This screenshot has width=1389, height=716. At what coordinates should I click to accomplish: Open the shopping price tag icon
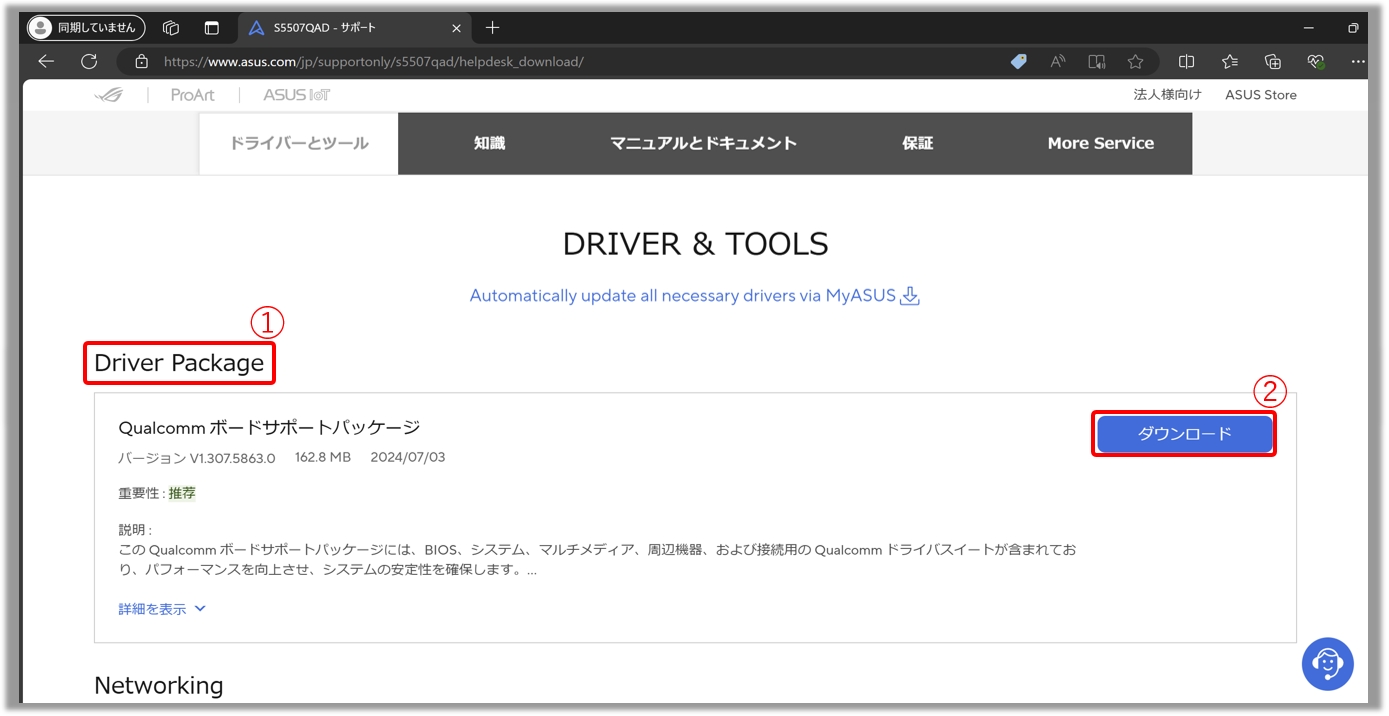pyautogui.click(x=1019, y=62)
